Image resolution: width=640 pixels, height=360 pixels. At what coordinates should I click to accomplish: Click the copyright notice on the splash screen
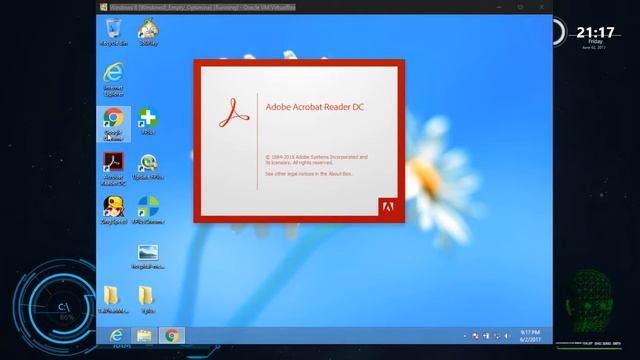click(317, 160)
